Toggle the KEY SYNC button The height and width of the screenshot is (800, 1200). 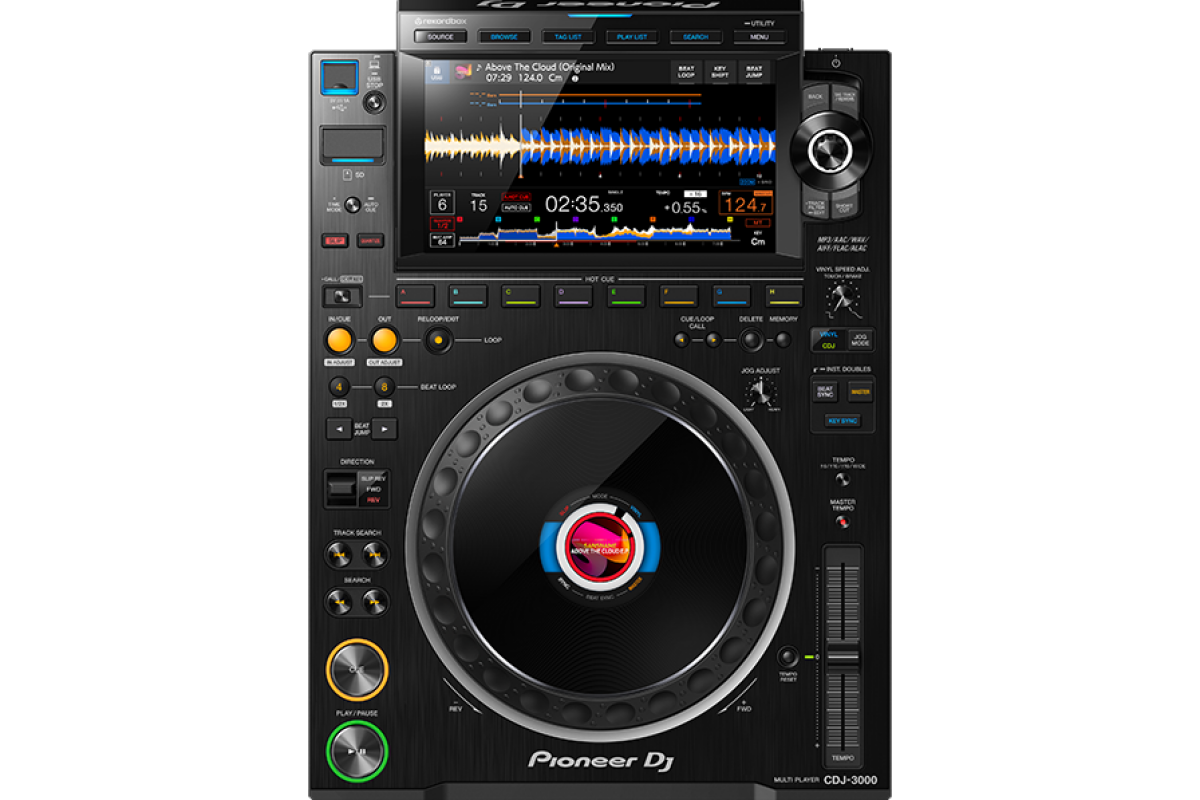[842, 422]
